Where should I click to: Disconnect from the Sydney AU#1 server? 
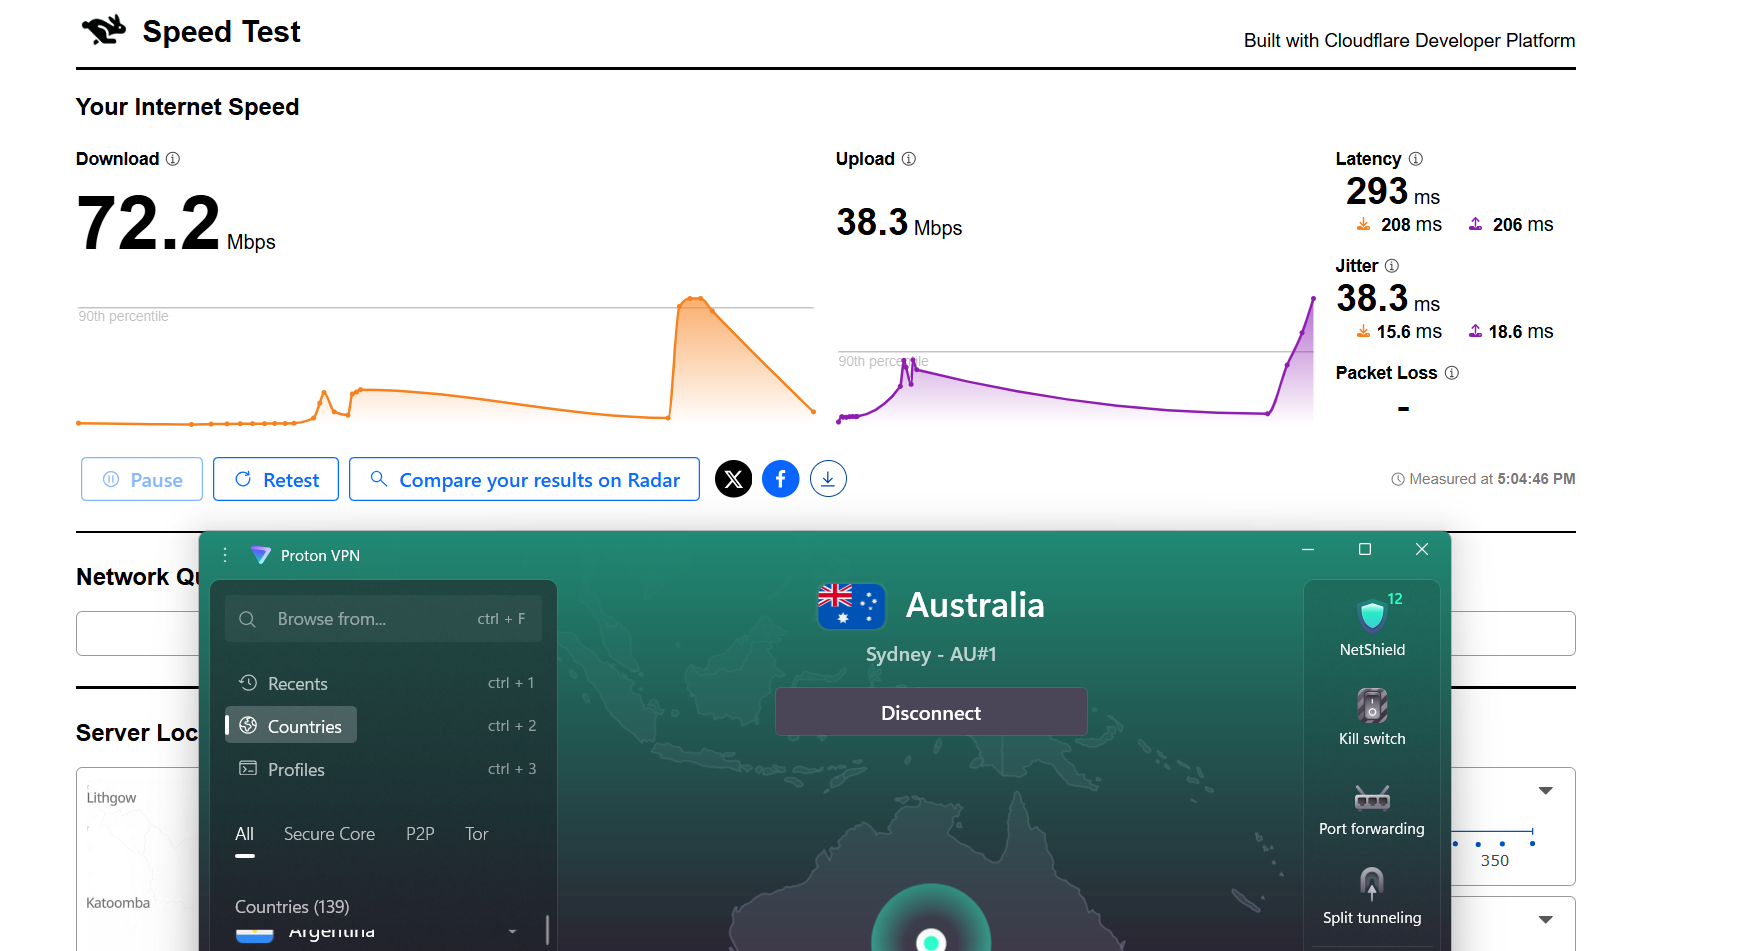[x=931, y=712]
